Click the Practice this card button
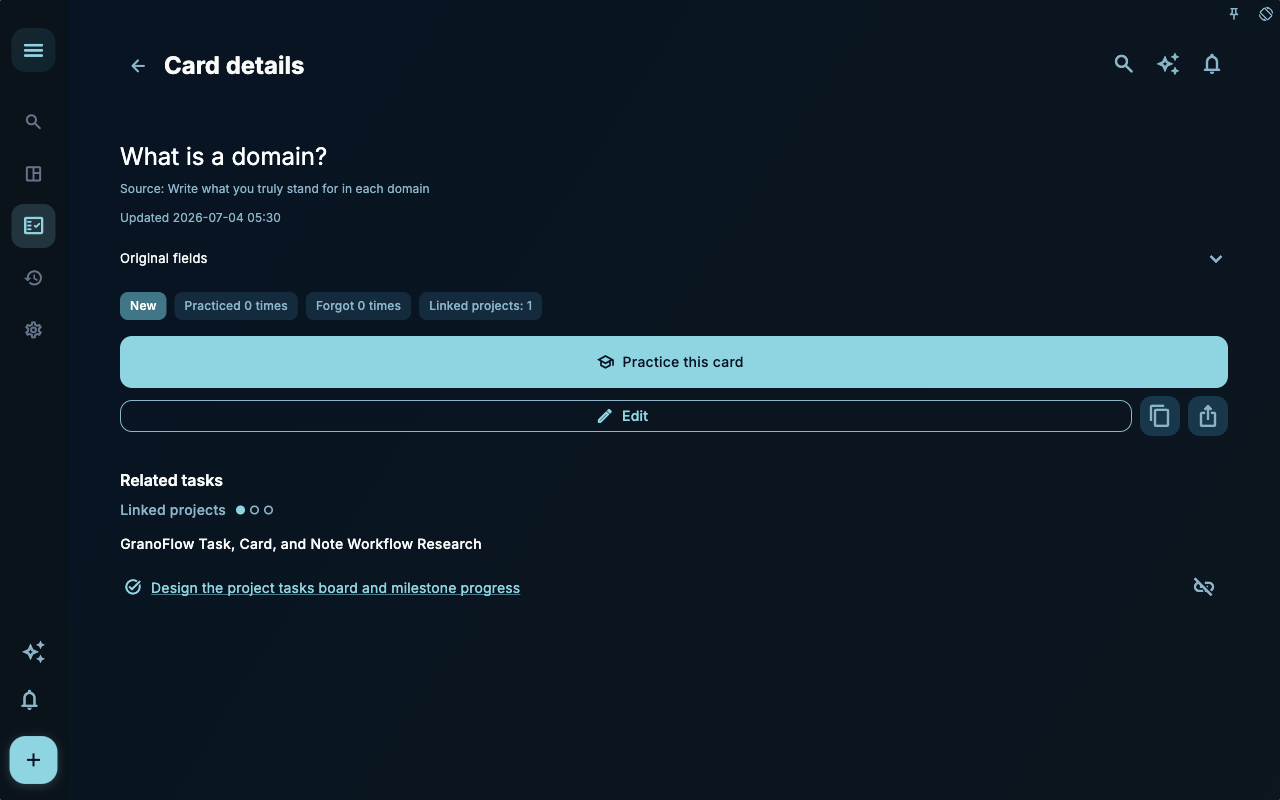The width and height of the screenshot is (1280, 800). (674, 362)
